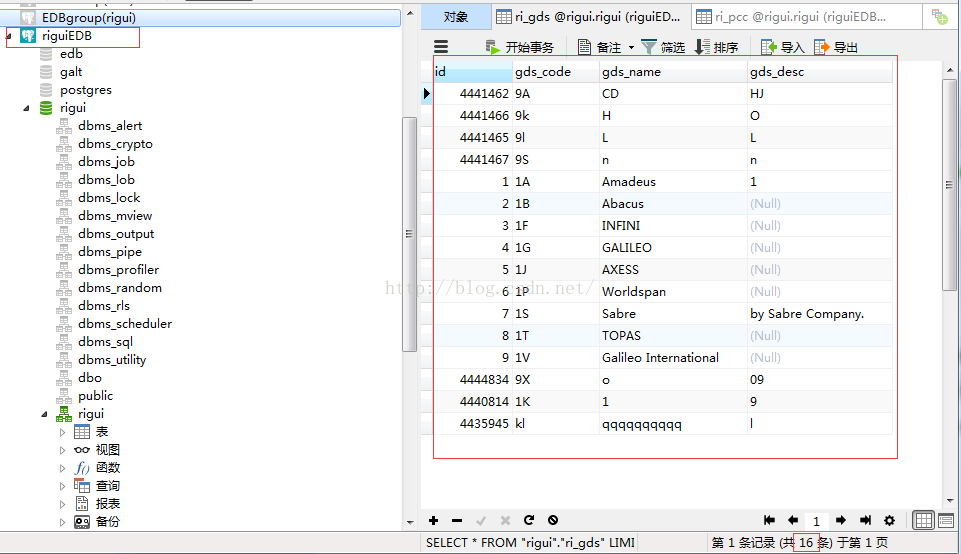Viewport: 961px width, 554px height.
Task: Click the Sort (排序) button
Action: (716, 47)
